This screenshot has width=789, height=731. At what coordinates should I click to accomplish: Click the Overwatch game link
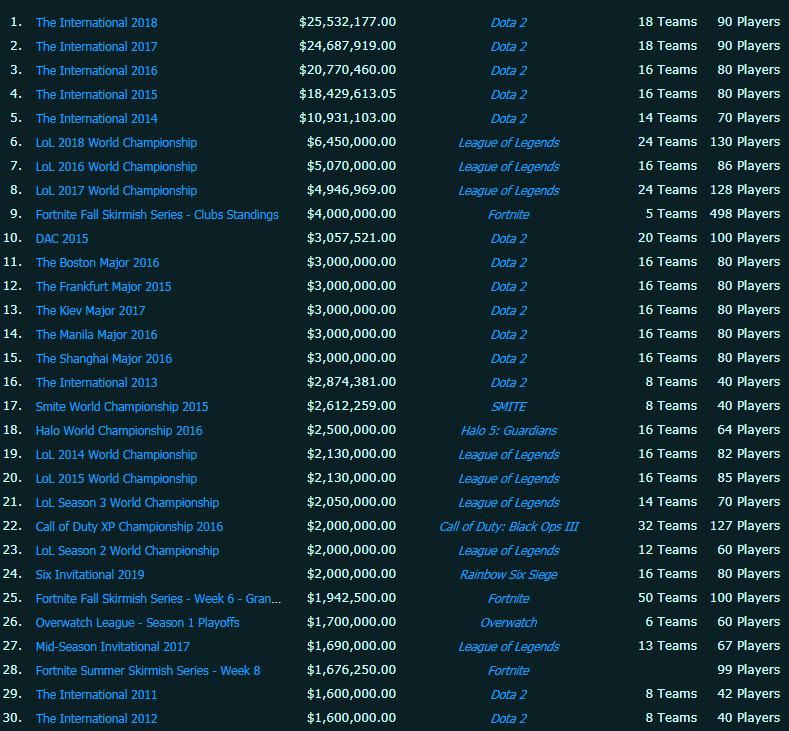point(509,623)
